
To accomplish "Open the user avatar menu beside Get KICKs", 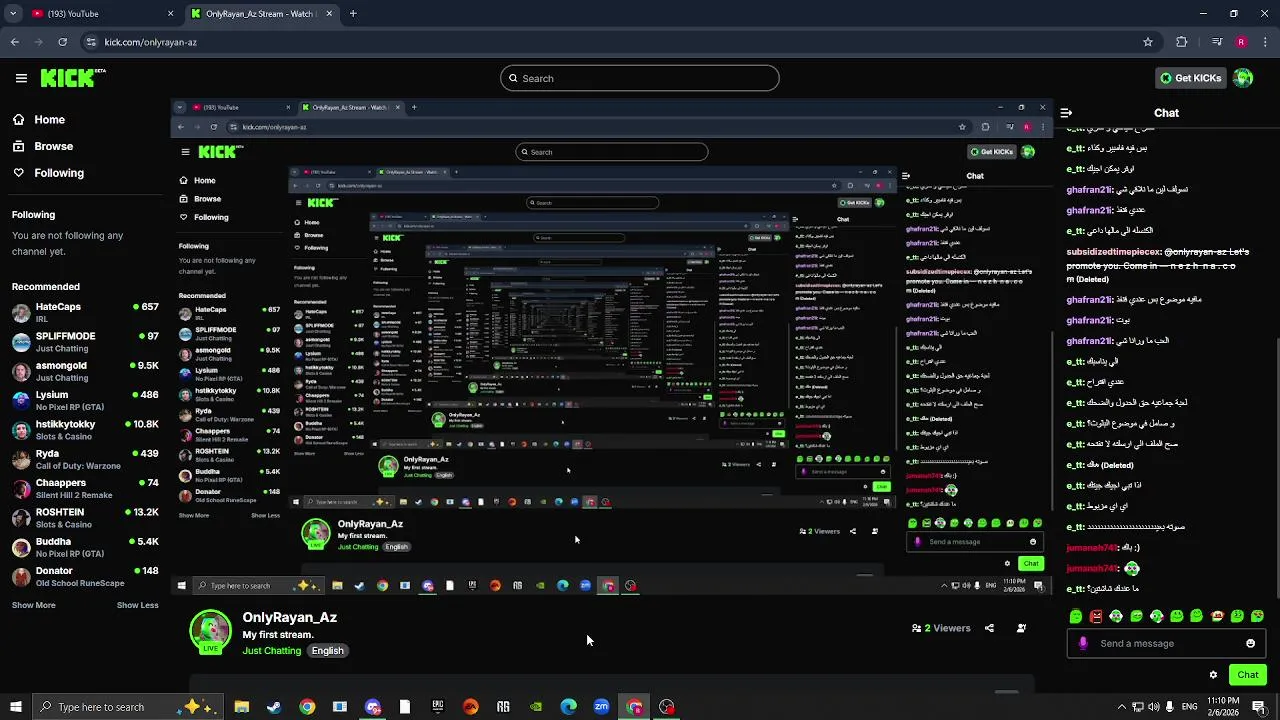I will pyautogui.click(x=1243, y=78).
